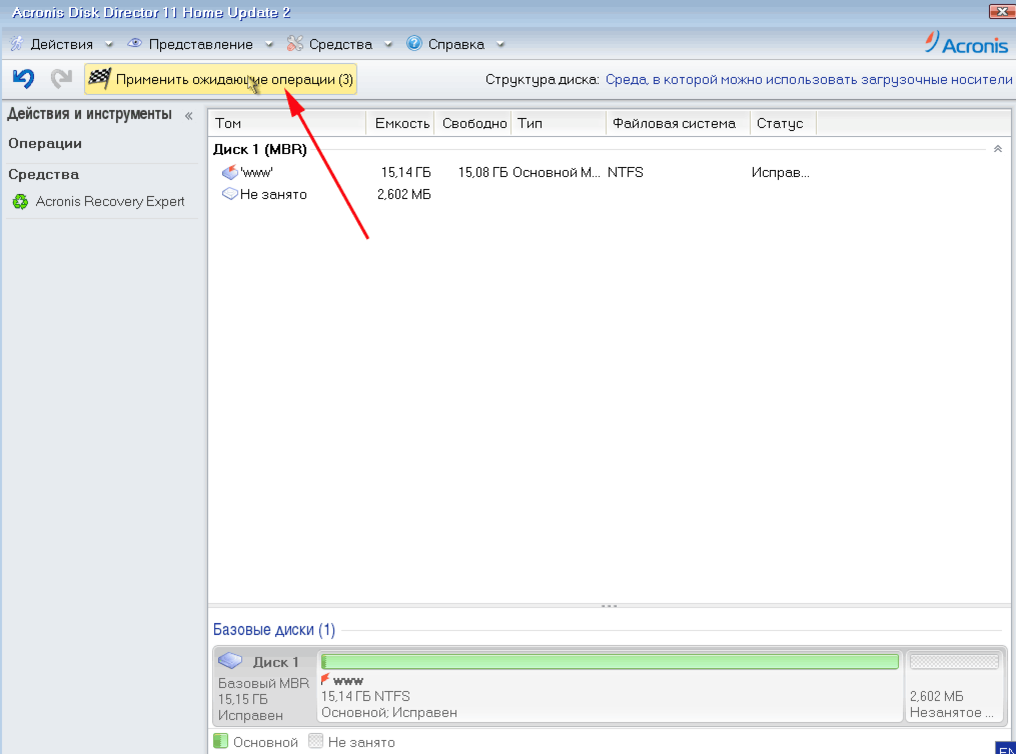Click the splitter handle dots above Базовые диски
The width and height of the screenshot is (1016, 754).
[x=609, y=606]
